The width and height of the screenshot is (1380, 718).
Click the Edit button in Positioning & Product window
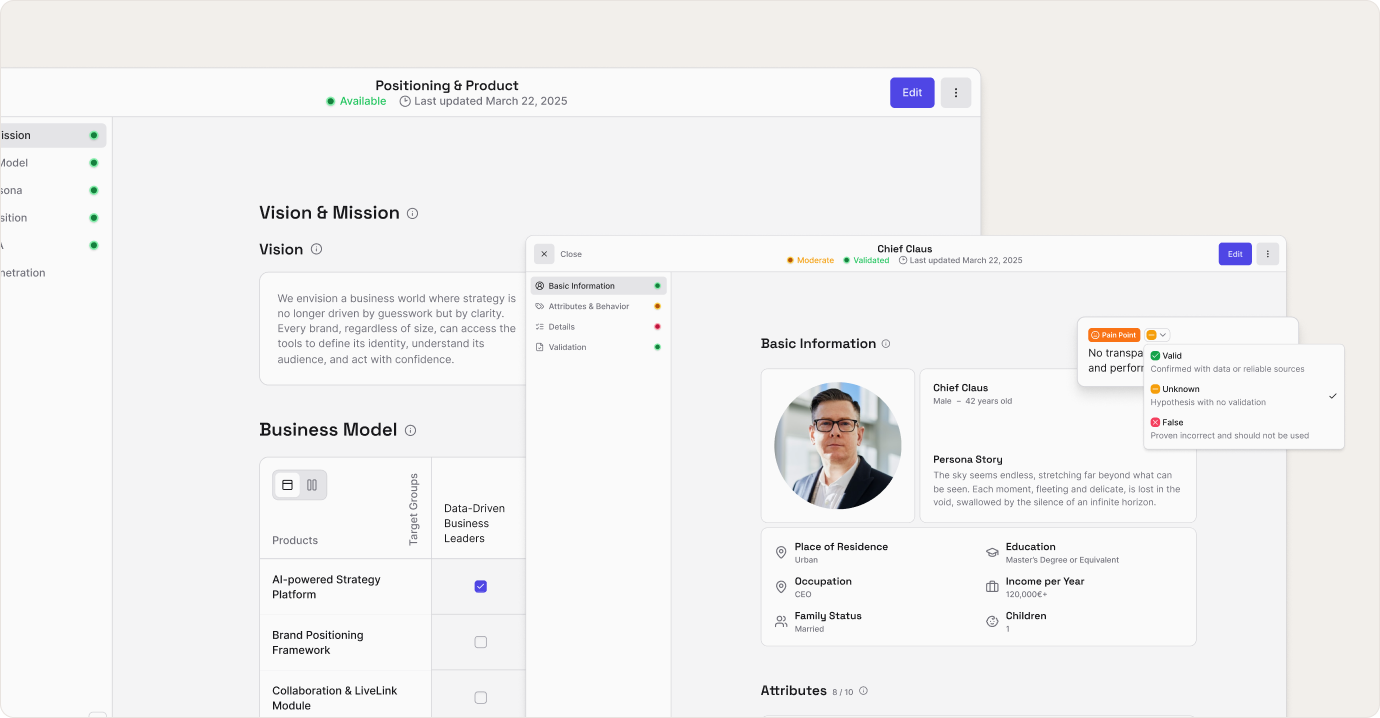tap(912, 93)
